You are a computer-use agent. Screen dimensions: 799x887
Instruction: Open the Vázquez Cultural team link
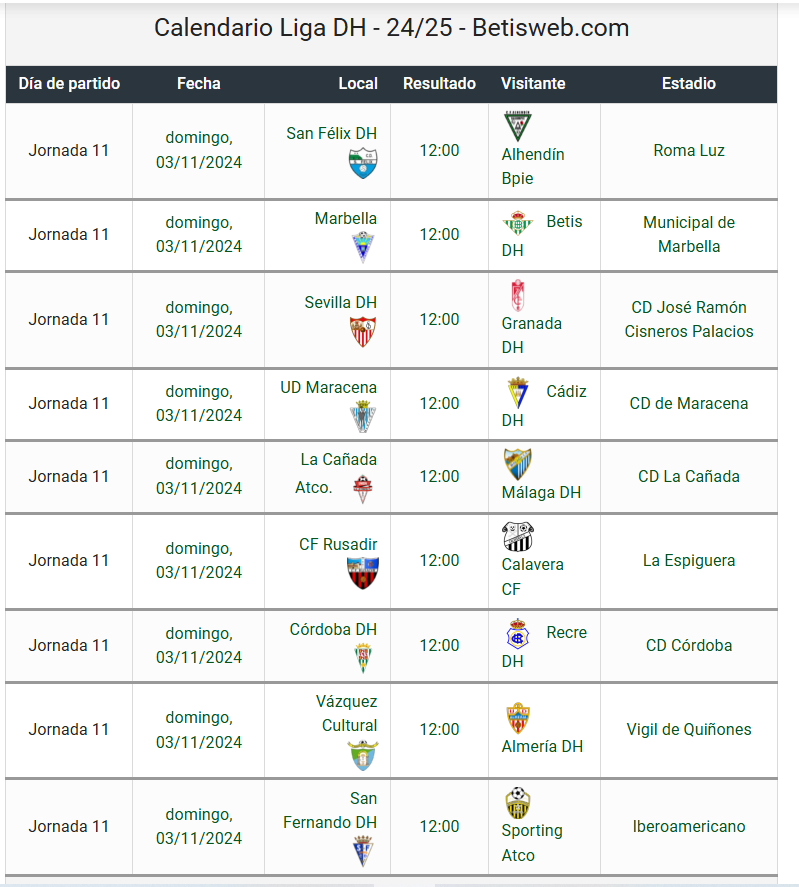click(x=346, y=713)
